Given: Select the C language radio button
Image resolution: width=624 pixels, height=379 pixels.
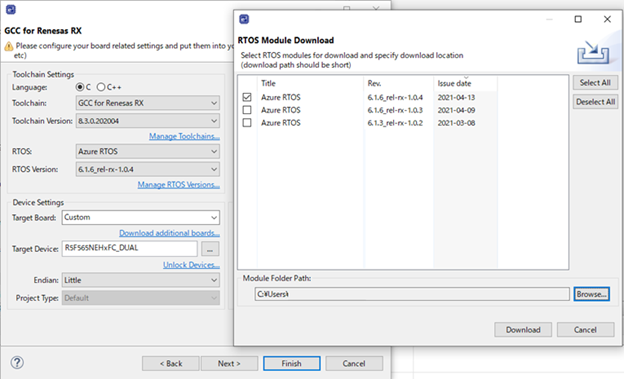Looking at the screenshot, I should [80, 87].
